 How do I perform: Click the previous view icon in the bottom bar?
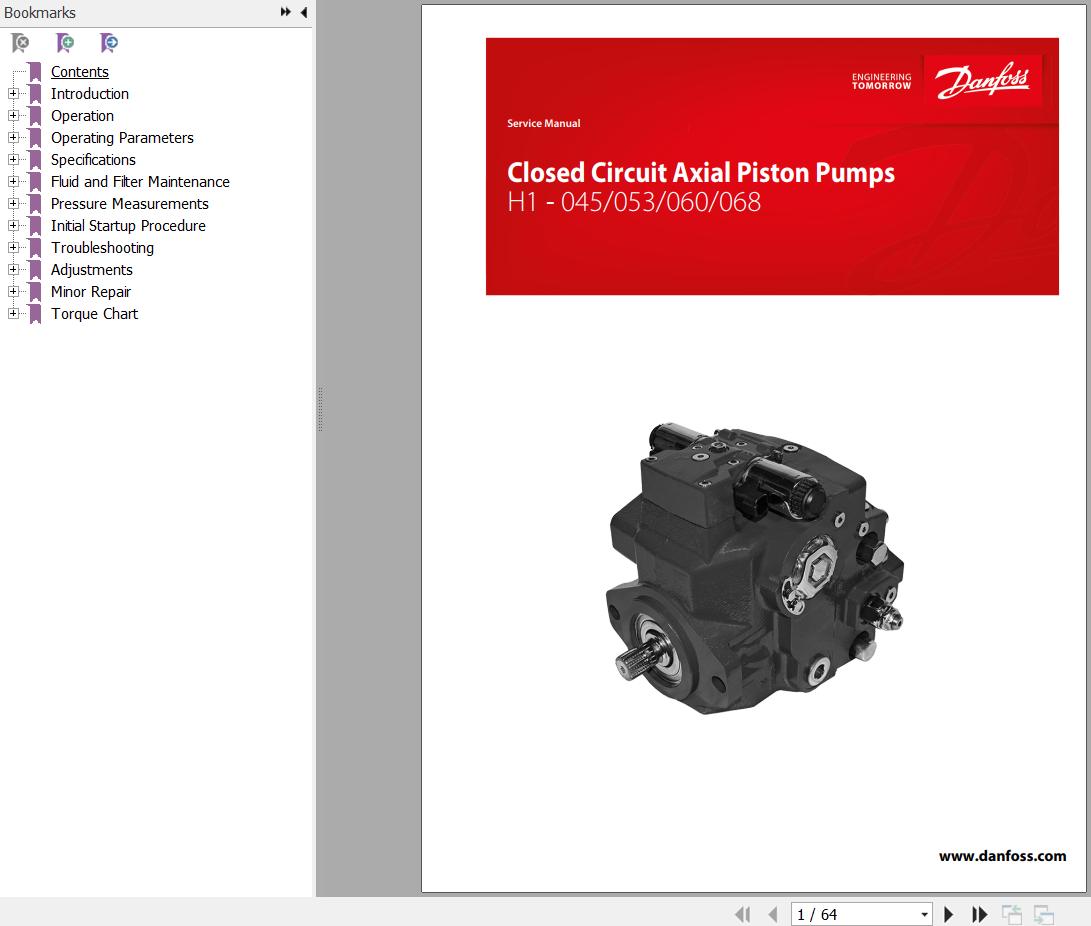click(1012, 914)
